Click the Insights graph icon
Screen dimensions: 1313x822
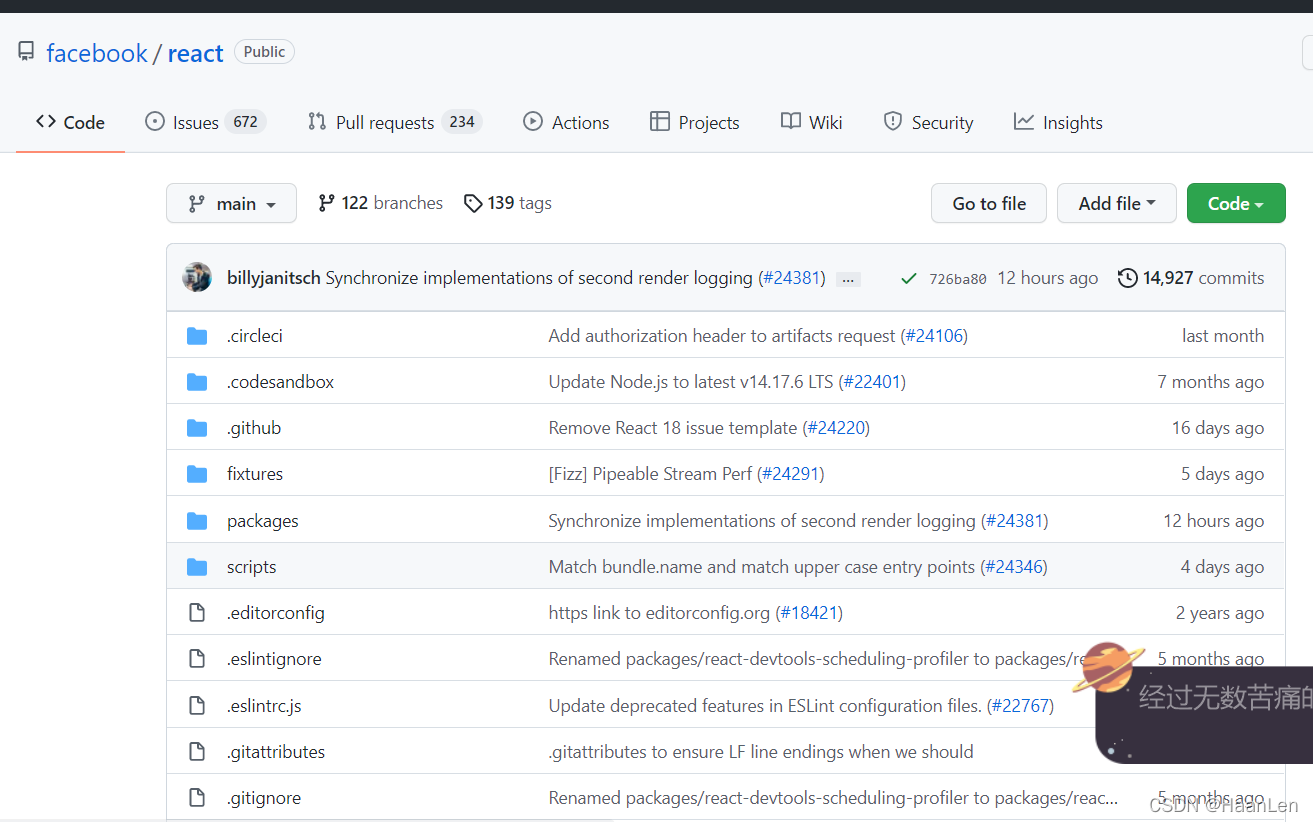[1024, 121]
